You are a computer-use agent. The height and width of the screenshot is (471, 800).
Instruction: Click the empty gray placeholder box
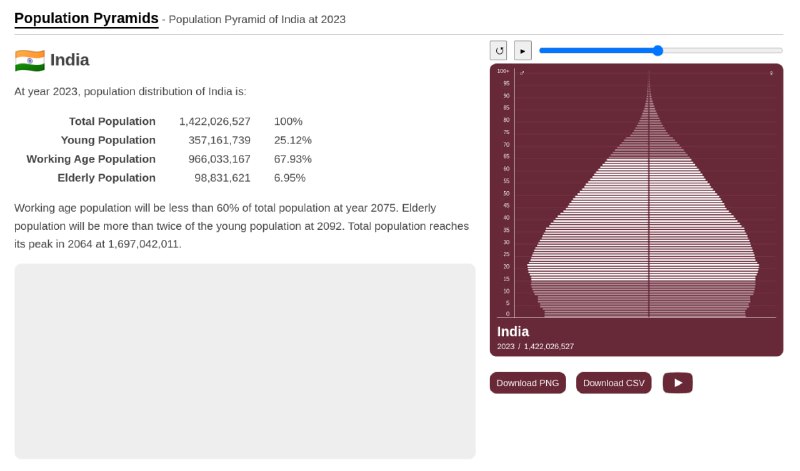(x=244, y=361)
